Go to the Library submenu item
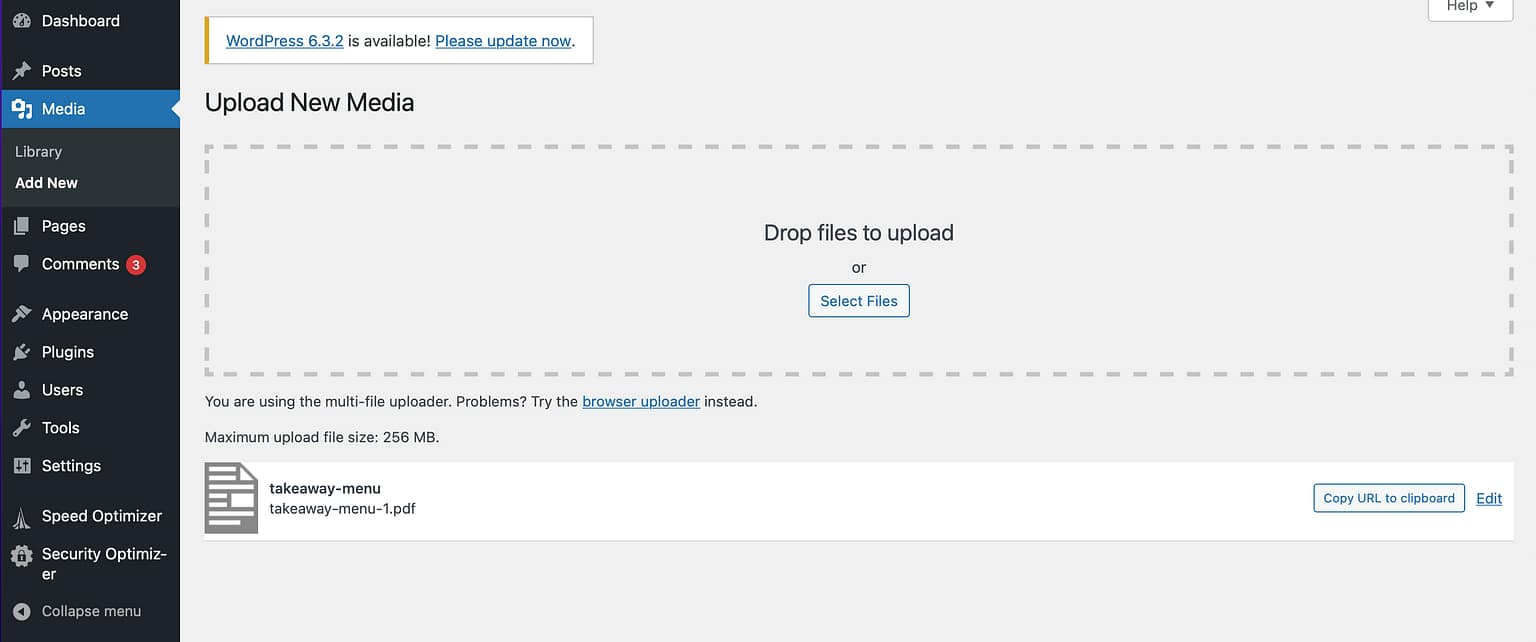The height and width of the screenshot is (642, 1536). point(39,151)
